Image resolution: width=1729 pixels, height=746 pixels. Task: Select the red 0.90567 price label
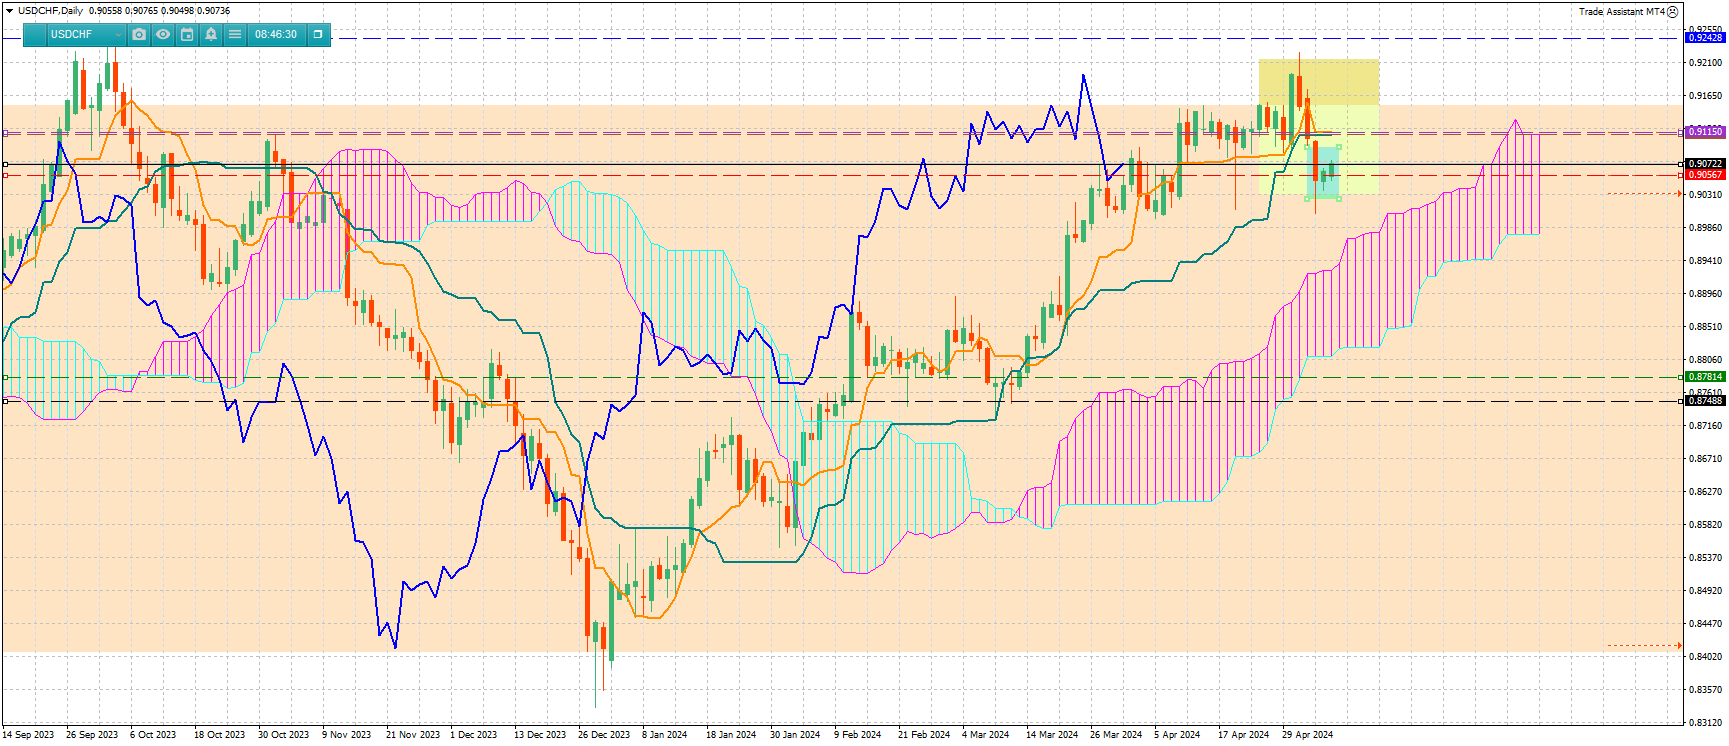click(1705, 175)
